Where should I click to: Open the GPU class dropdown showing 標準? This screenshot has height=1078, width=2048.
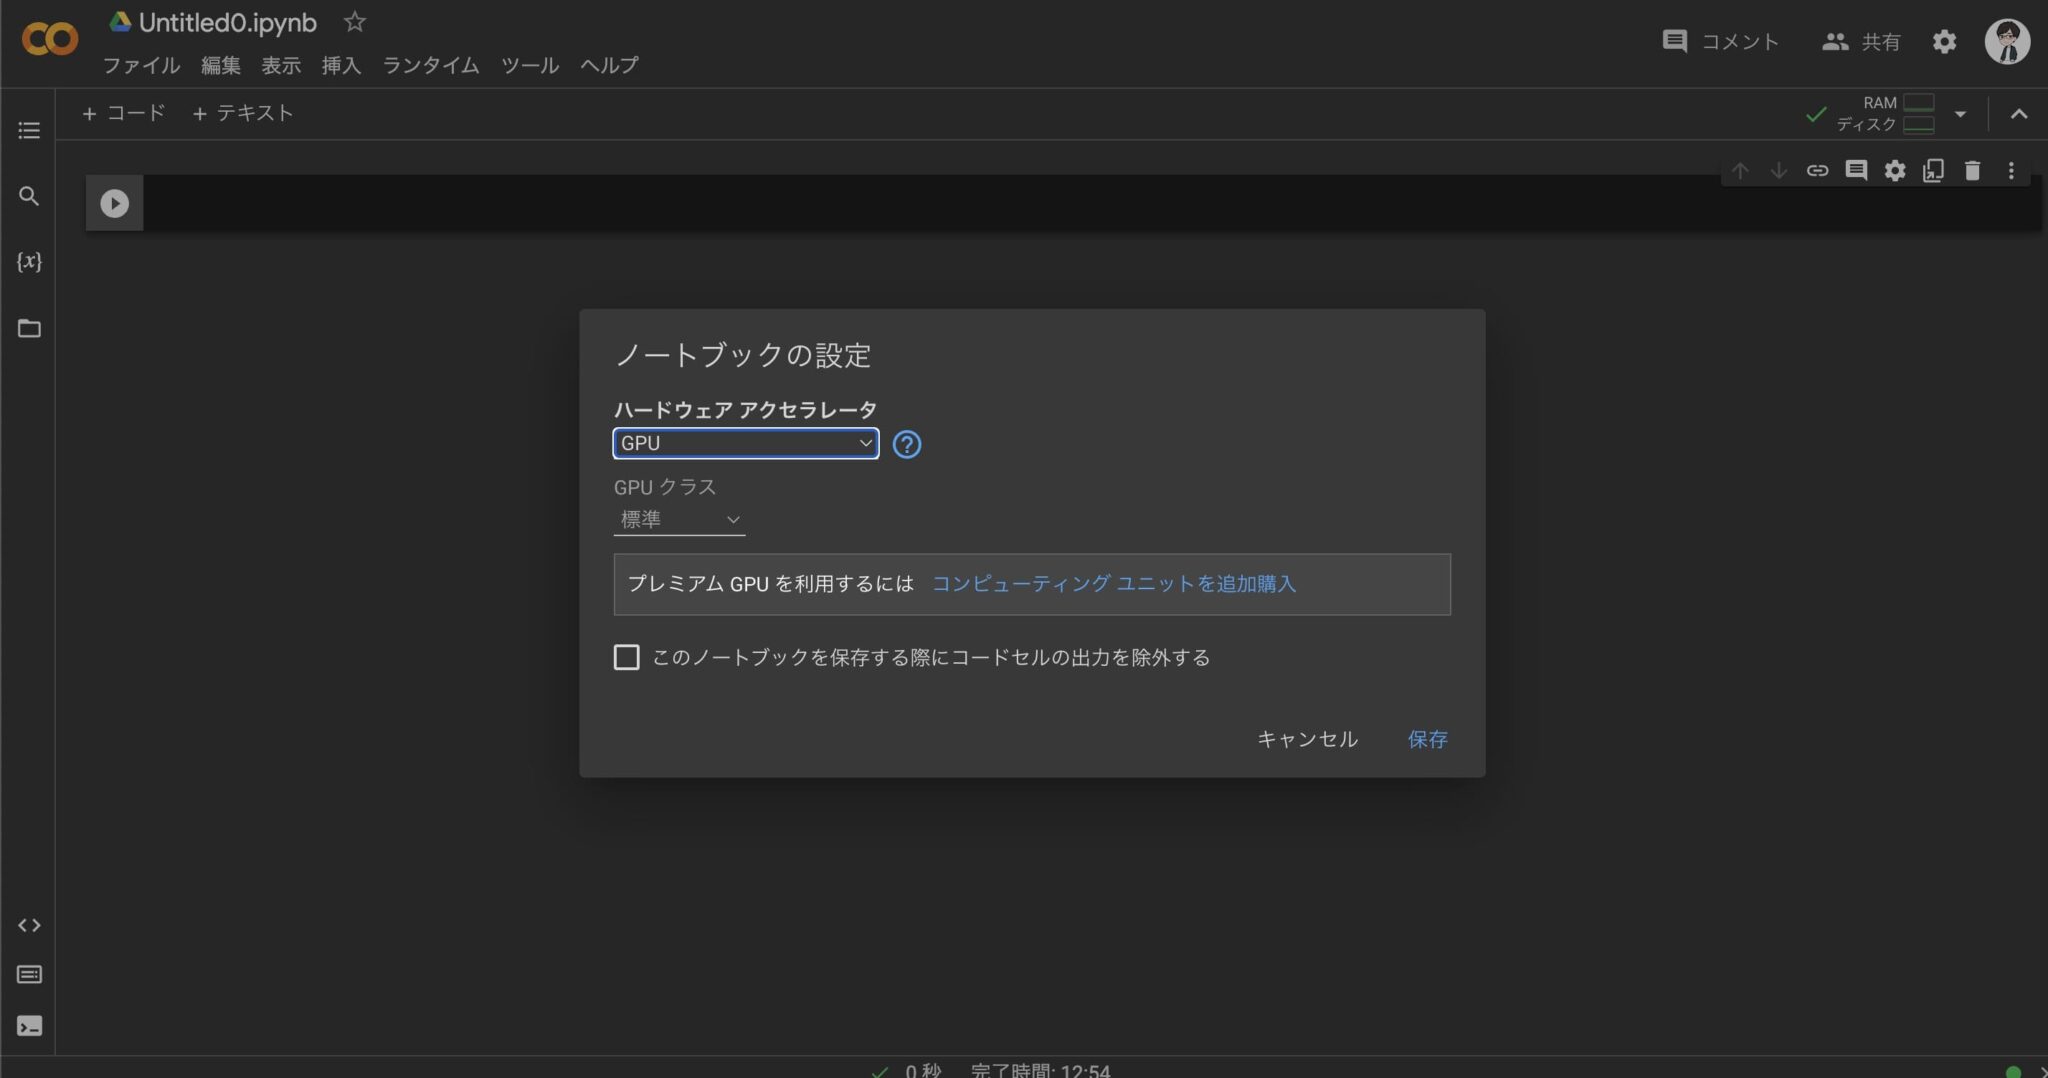pos(679,519)
